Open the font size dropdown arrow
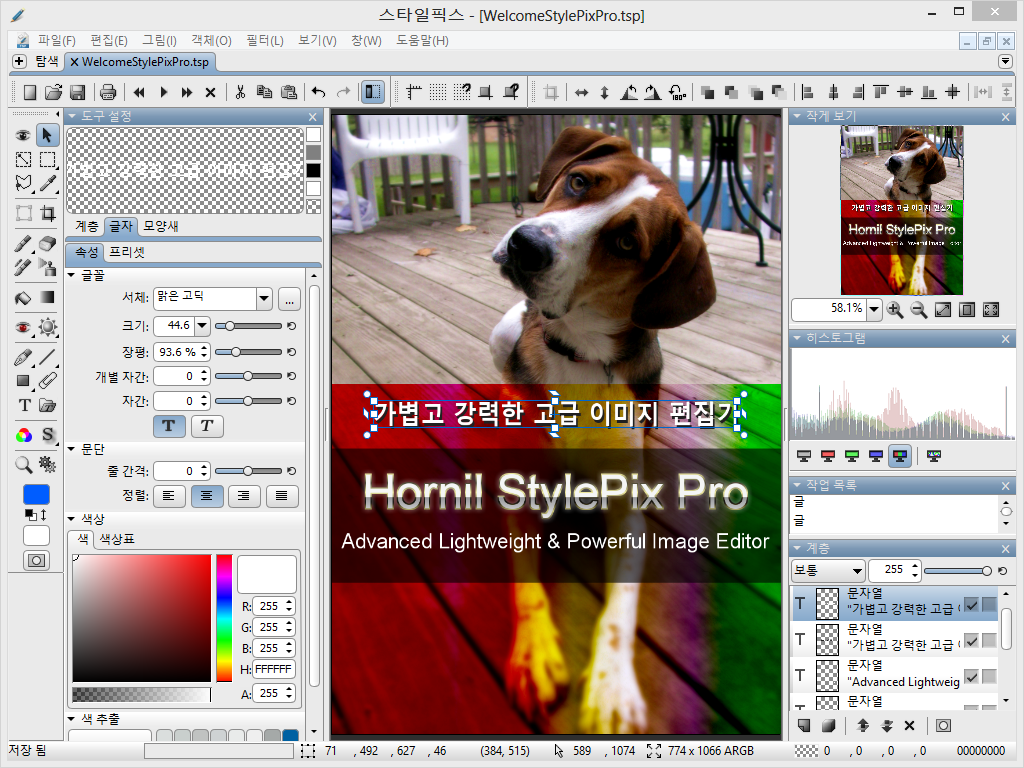 pyautogui.click(x=202, y=325)
